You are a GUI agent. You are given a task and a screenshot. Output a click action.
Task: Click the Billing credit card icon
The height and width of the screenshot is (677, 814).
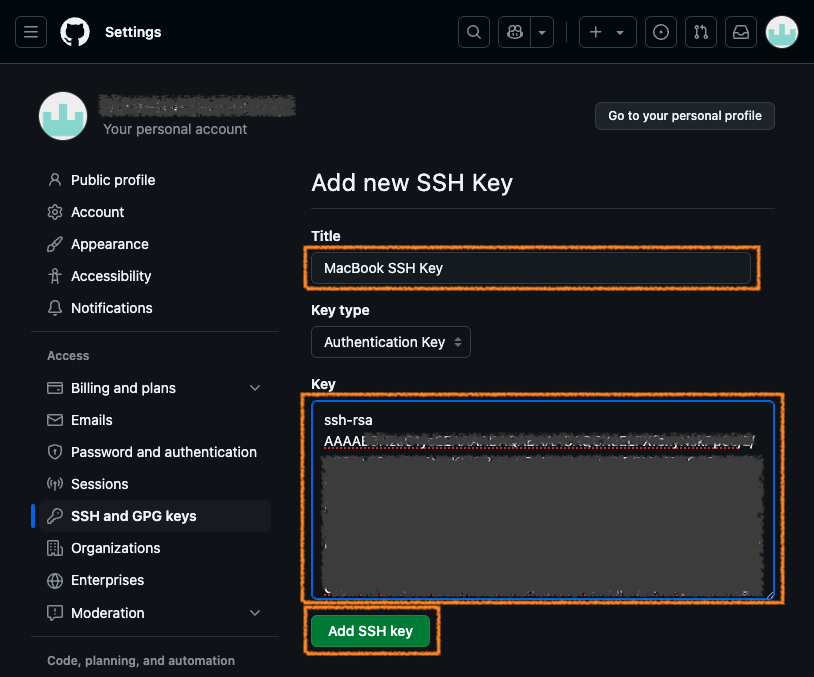point(55,388)
